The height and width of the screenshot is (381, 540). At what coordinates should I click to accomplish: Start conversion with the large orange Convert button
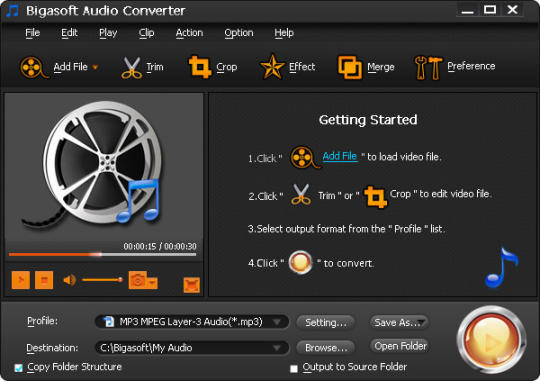[491, 340]
